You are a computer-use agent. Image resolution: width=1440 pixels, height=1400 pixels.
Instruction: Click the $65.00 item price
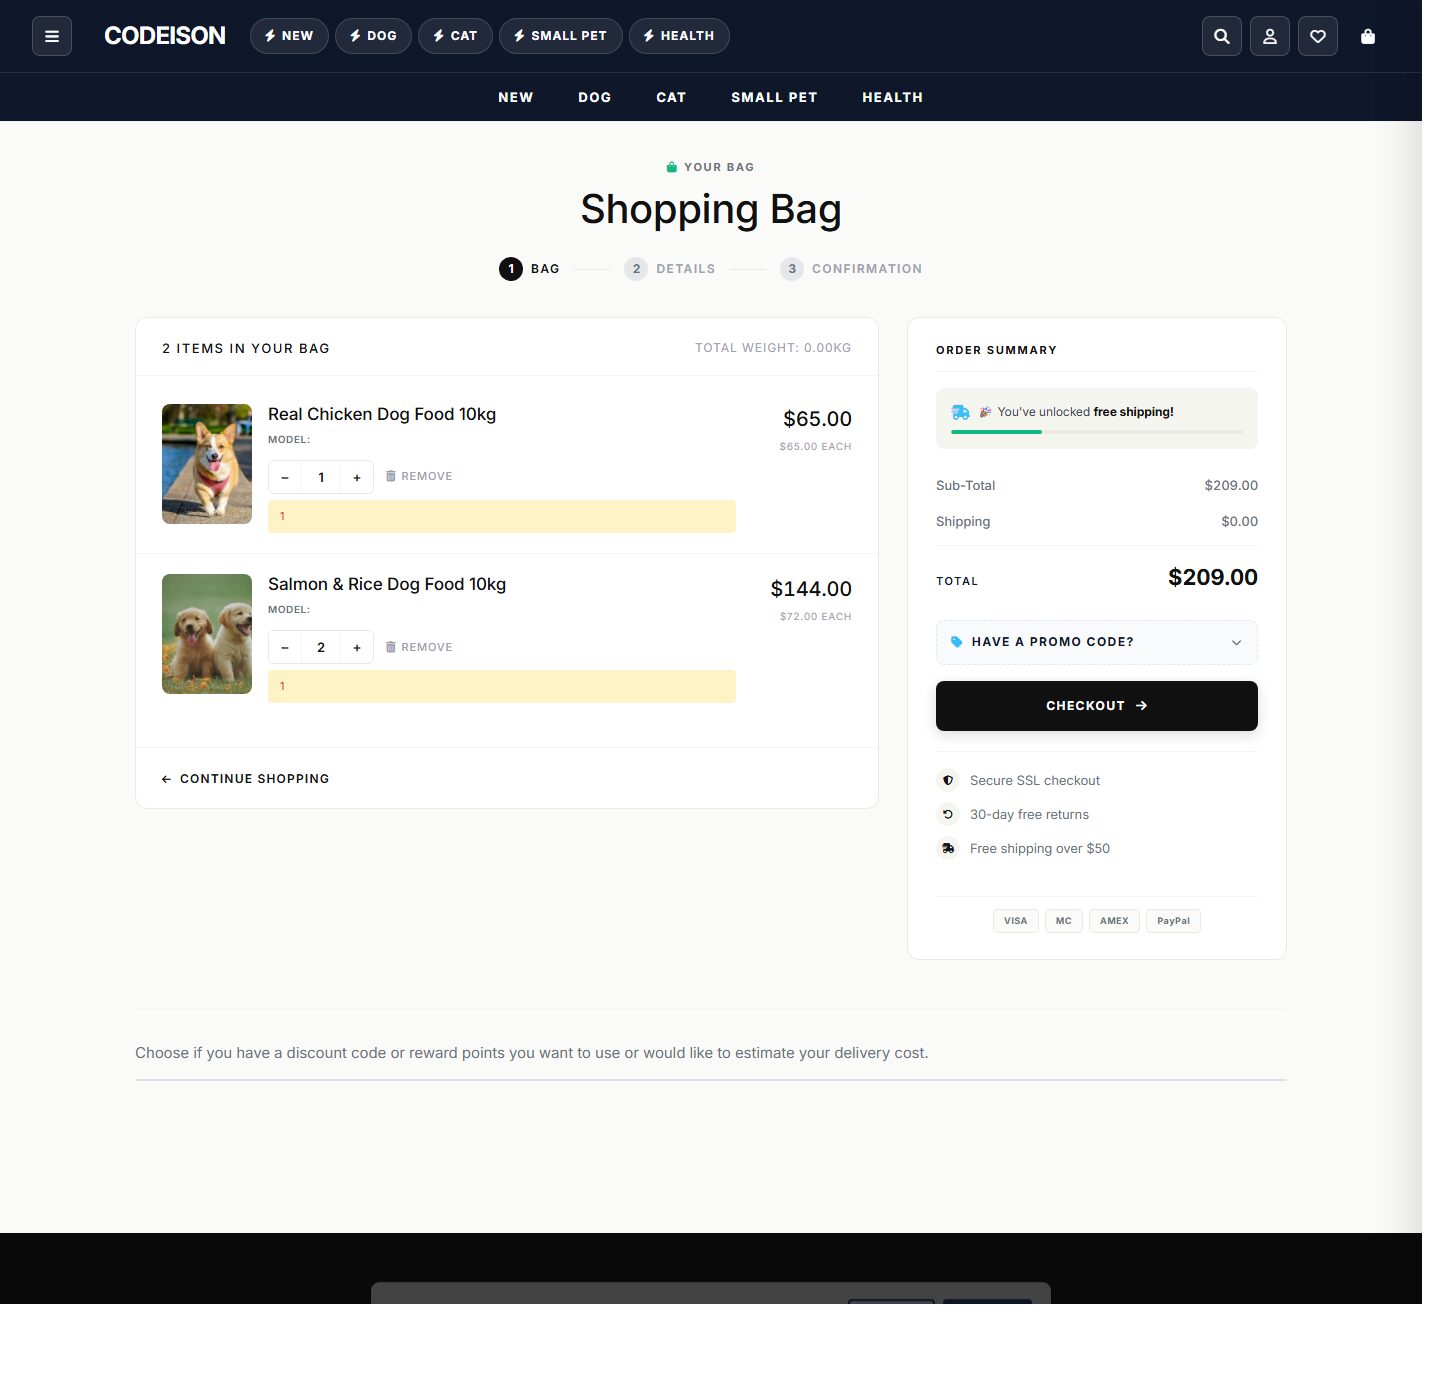point(818,419)
